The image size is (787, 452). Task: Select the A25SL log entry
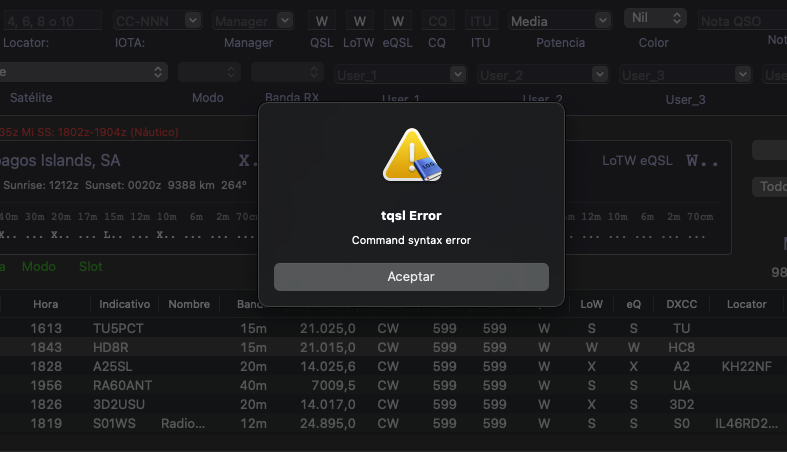(x=394, y=366)
